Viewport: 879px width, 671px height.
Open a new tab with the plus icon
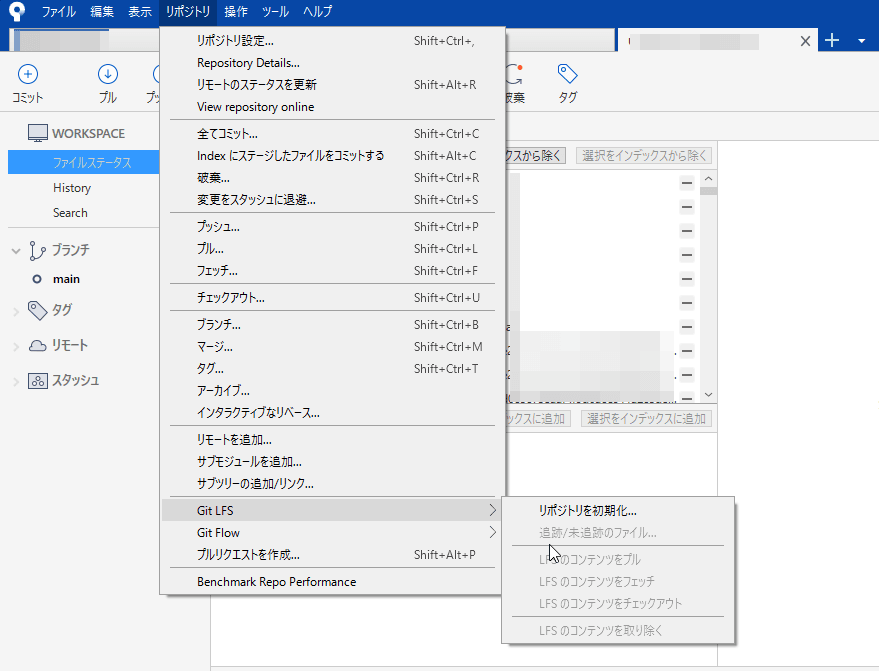[832, 40]
